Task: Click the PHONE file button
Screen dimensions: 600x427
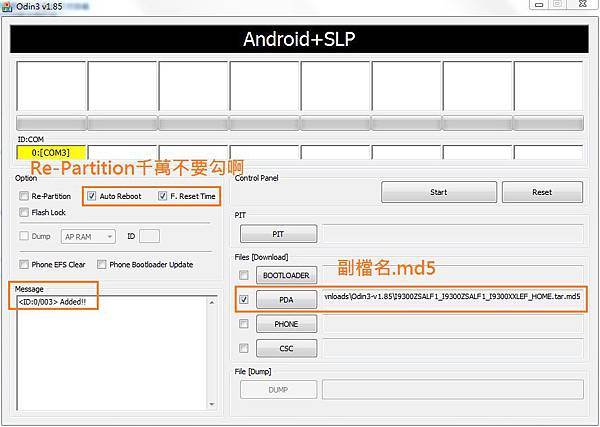Action: point(286,324)
